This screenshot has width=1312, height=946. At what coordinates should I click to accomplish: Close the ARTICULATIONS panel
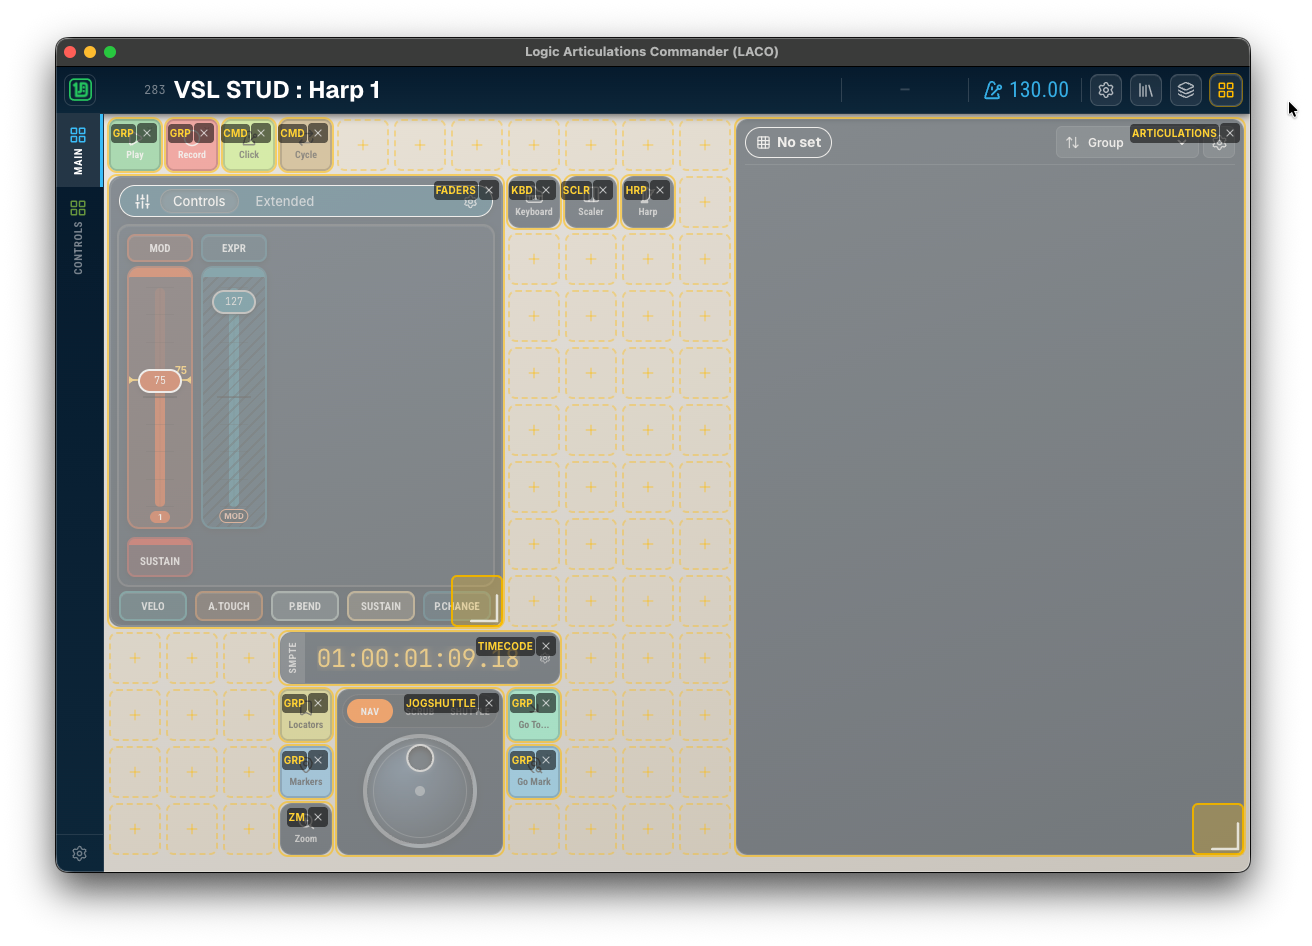[1230, 133]
